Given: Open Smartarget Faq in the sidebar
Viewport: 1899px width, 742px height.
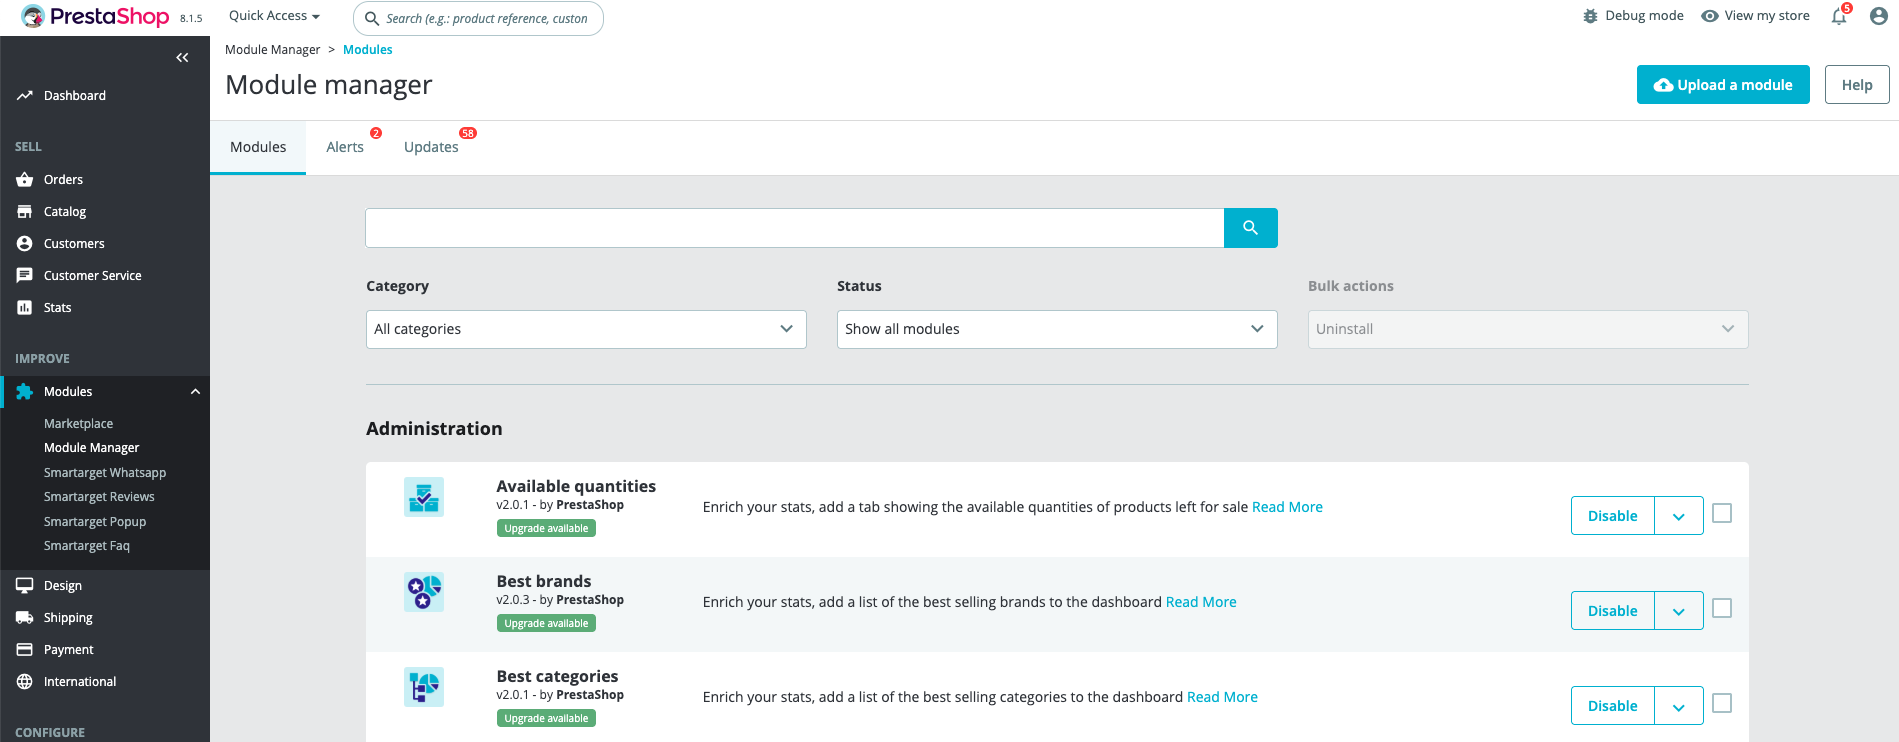Looking at the screenshot, I should pos(87,546).
